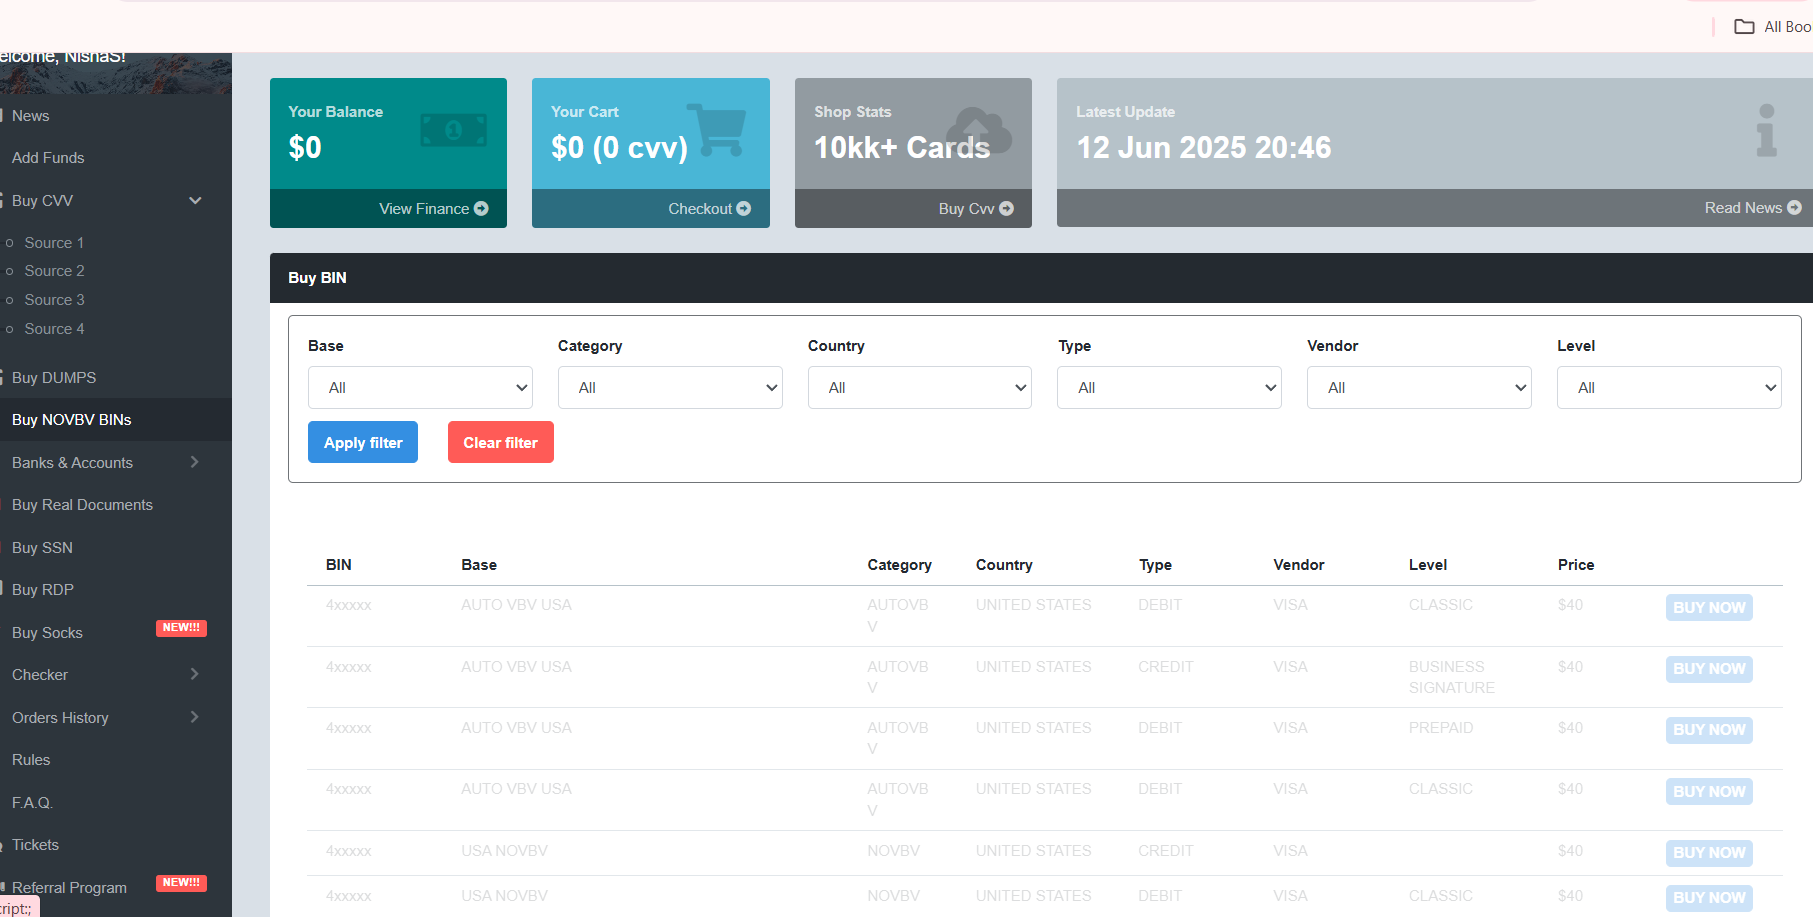Image resolution: width=1813 pixels, height=917 pixels.
Task: Open the Vendor filter dropdown
Action: click(1419, 387)
